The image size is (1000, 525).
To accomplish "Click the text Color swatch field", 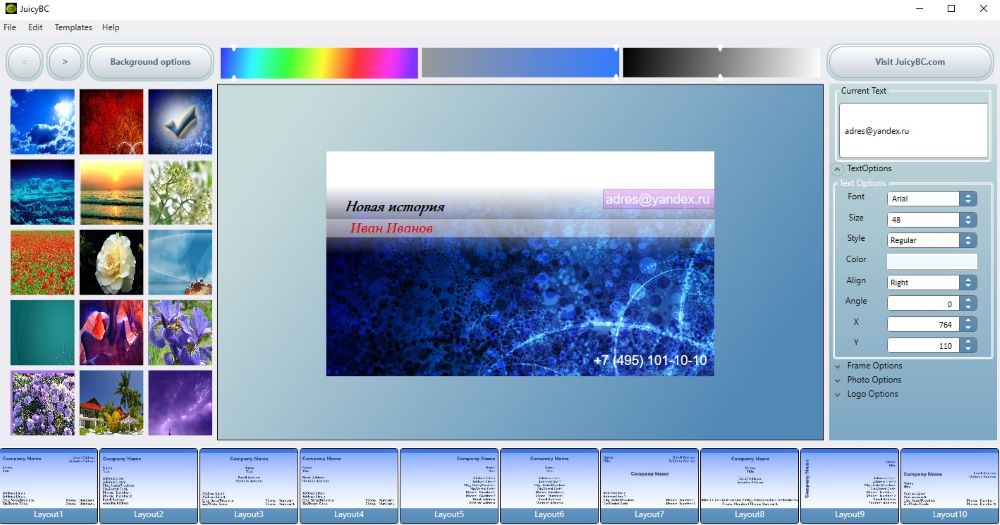I will point(931,261).
